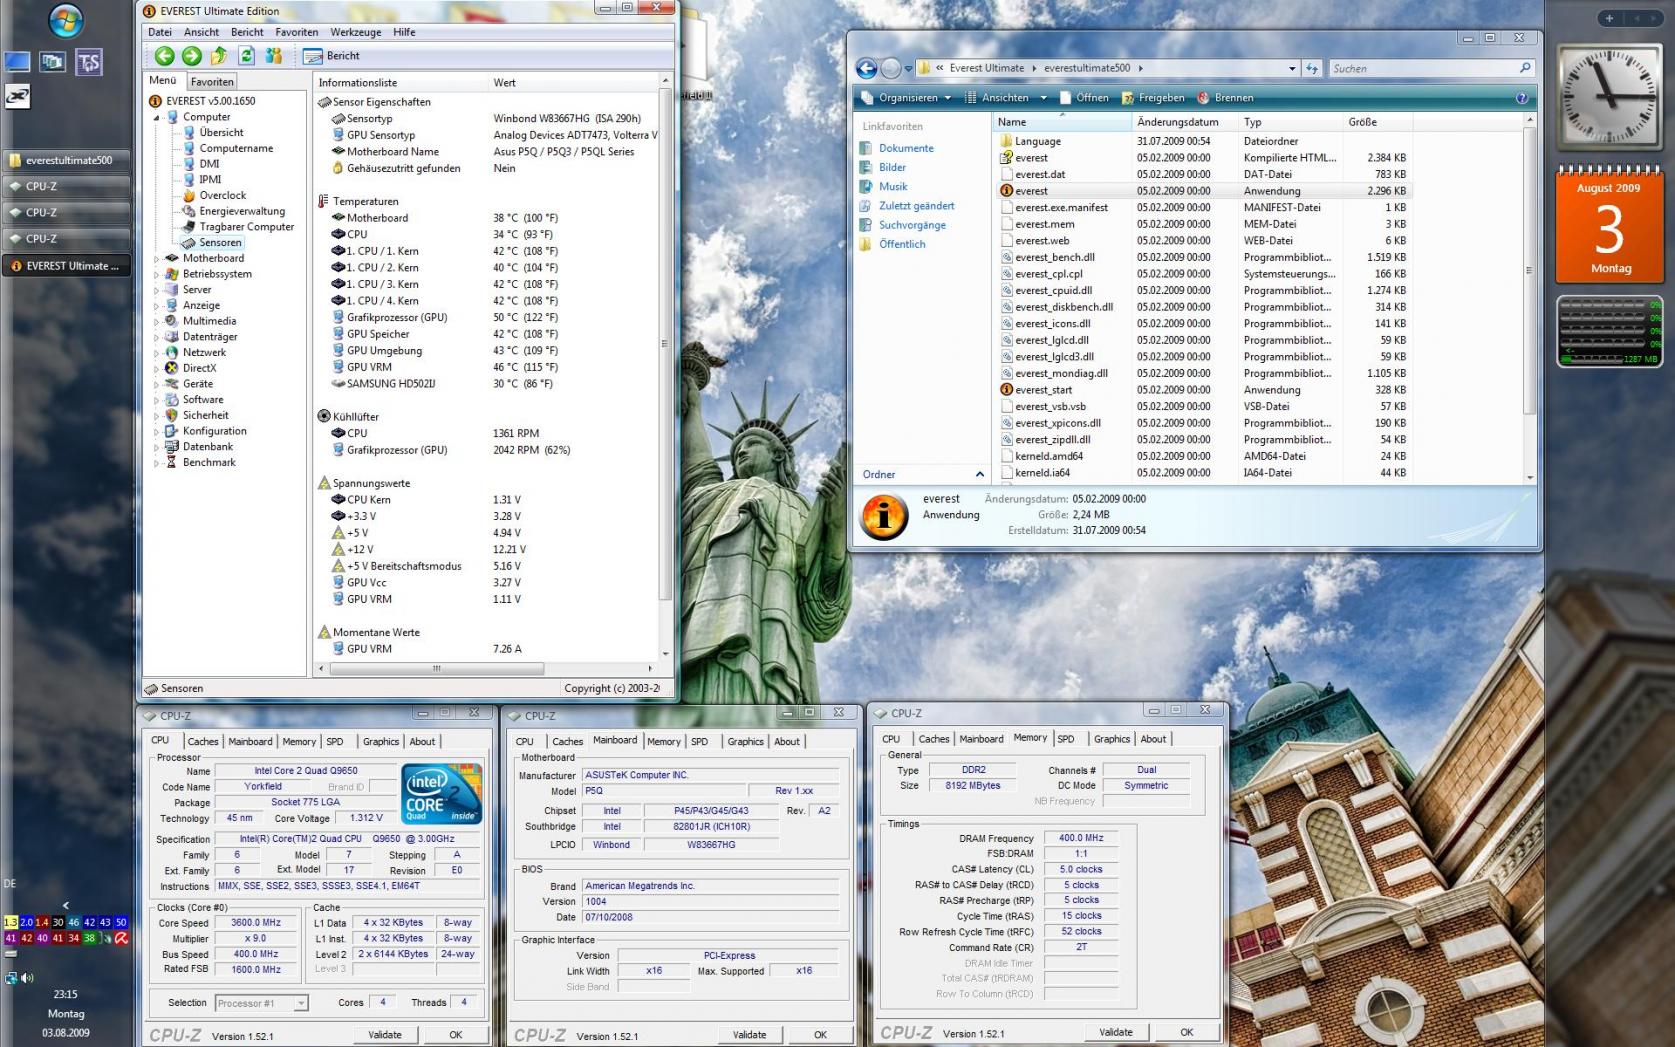Select the Sicherheit shield icon in tree
The image size is (1675, 1047).
[172, 415]
